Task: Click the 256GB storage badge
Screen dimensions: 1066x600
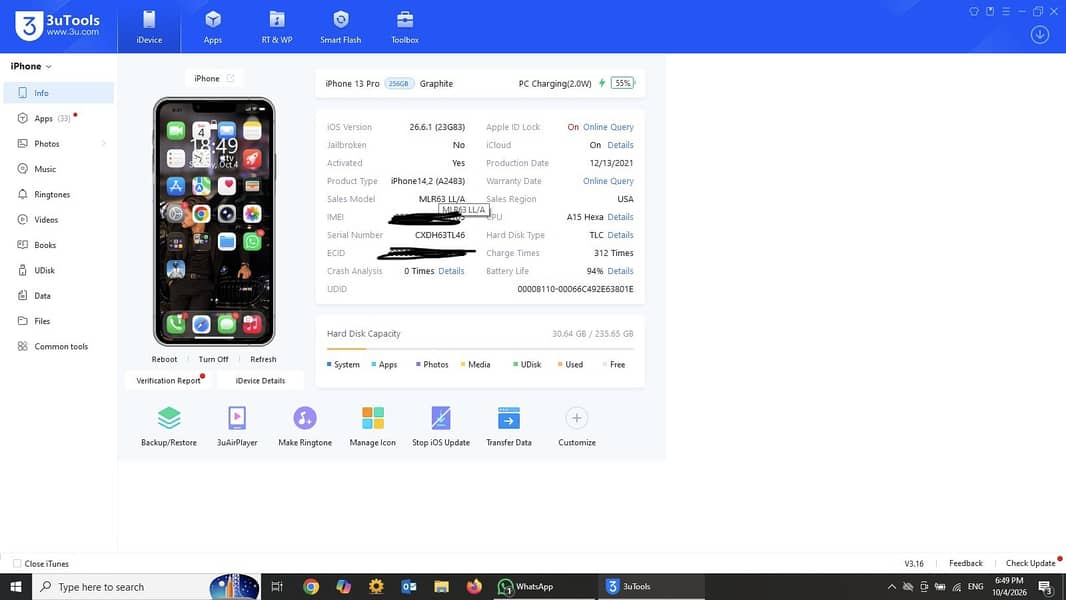Action: click(x=399, y=84)
